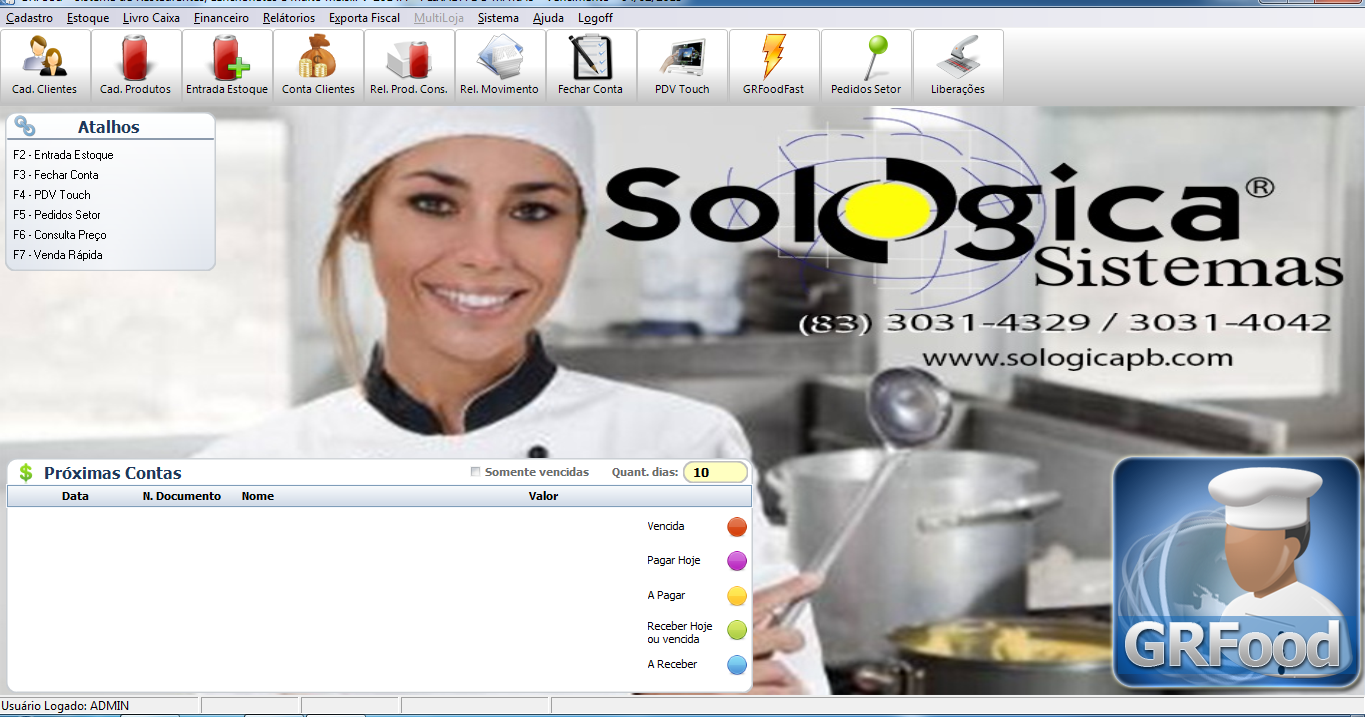Click the GRFood chef logo
The image size is (1366, 717).
click(x=1236, y=573)
